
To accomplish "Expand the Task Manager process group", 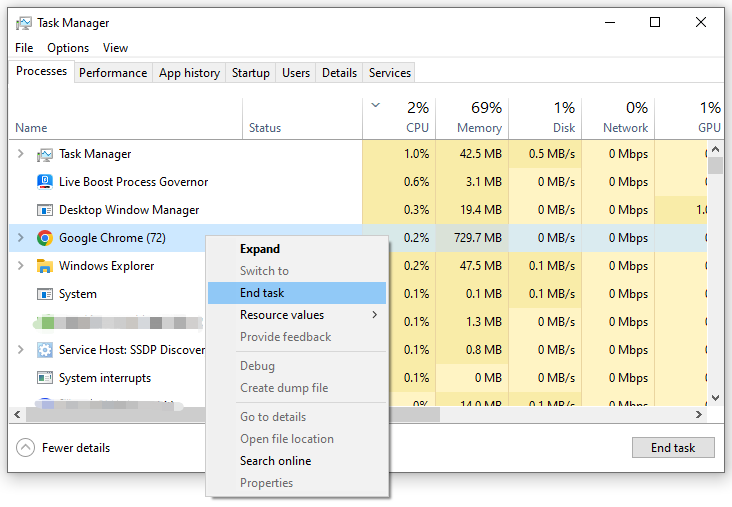I will pos(20,154).
